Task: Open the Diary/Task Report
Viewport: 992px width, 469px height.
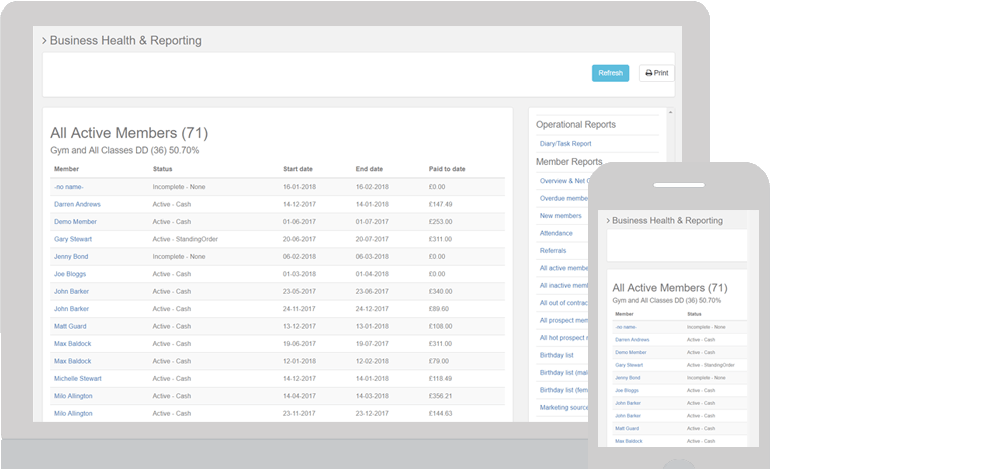Action: [x=565, y=144]
